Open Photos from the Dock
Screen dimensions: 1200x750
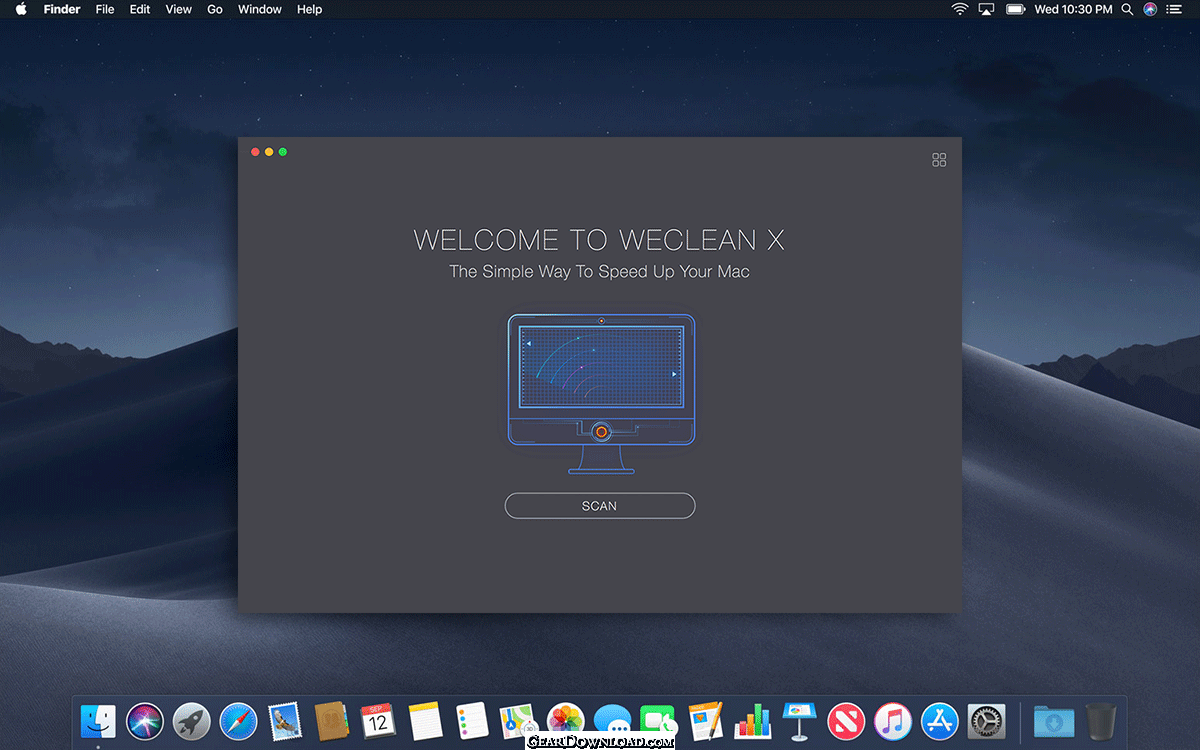565,720
